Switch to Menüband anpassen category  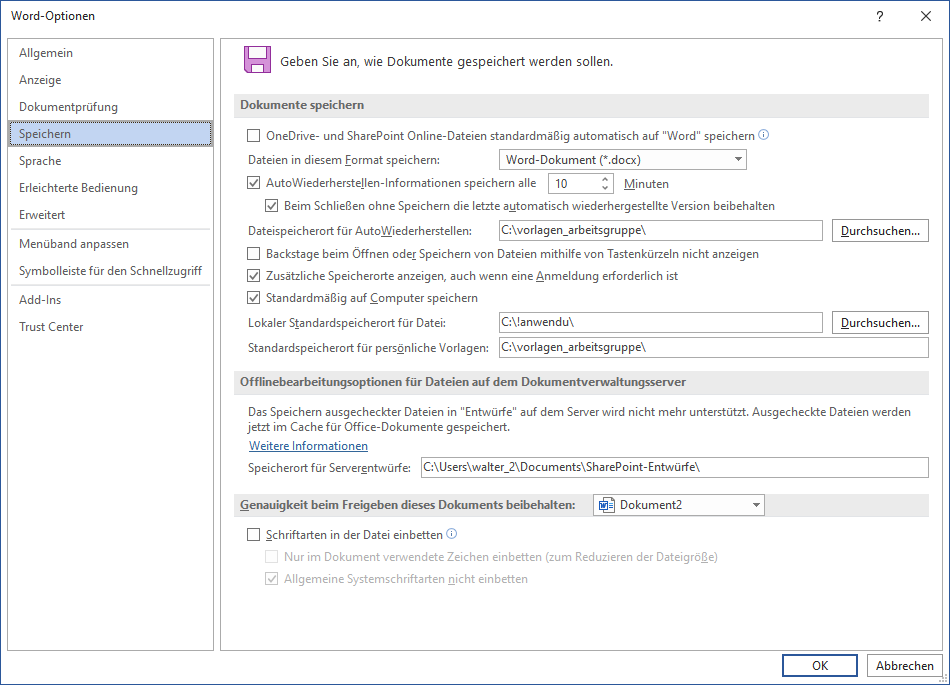point(74,244)
